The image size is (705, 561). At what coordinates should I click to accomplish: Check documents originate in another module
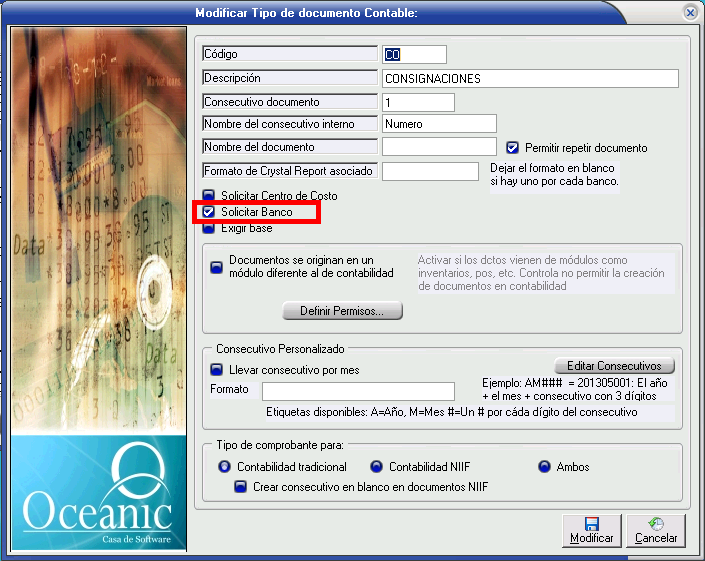click(x=216, y=266)
